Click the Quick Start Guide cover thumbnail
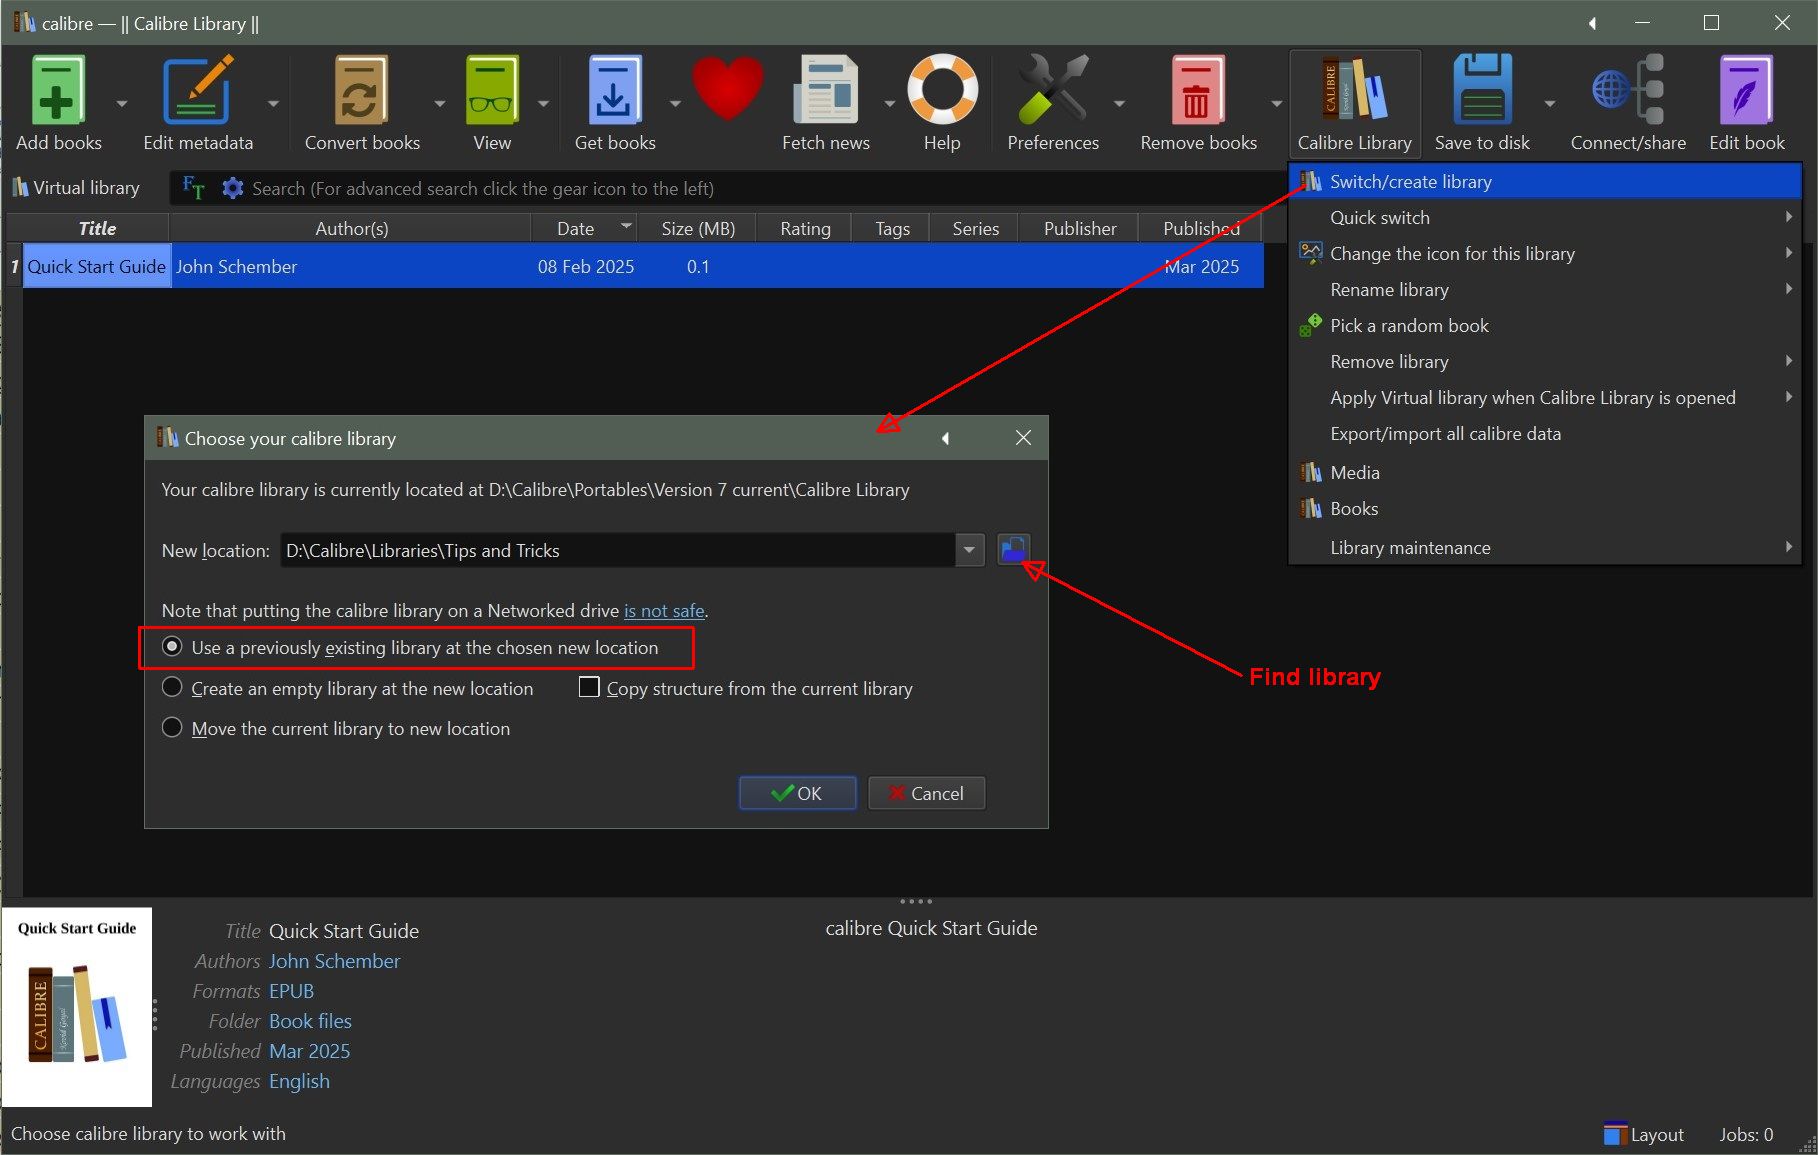 coord(77,1007)
